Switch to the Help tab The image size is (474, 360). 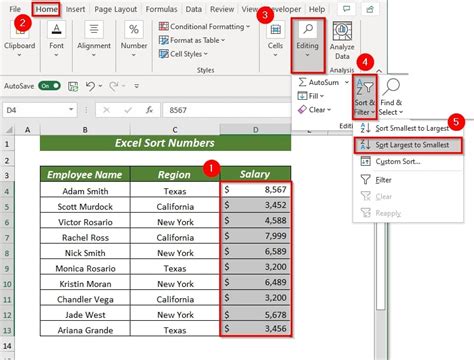tap(317, 9)
